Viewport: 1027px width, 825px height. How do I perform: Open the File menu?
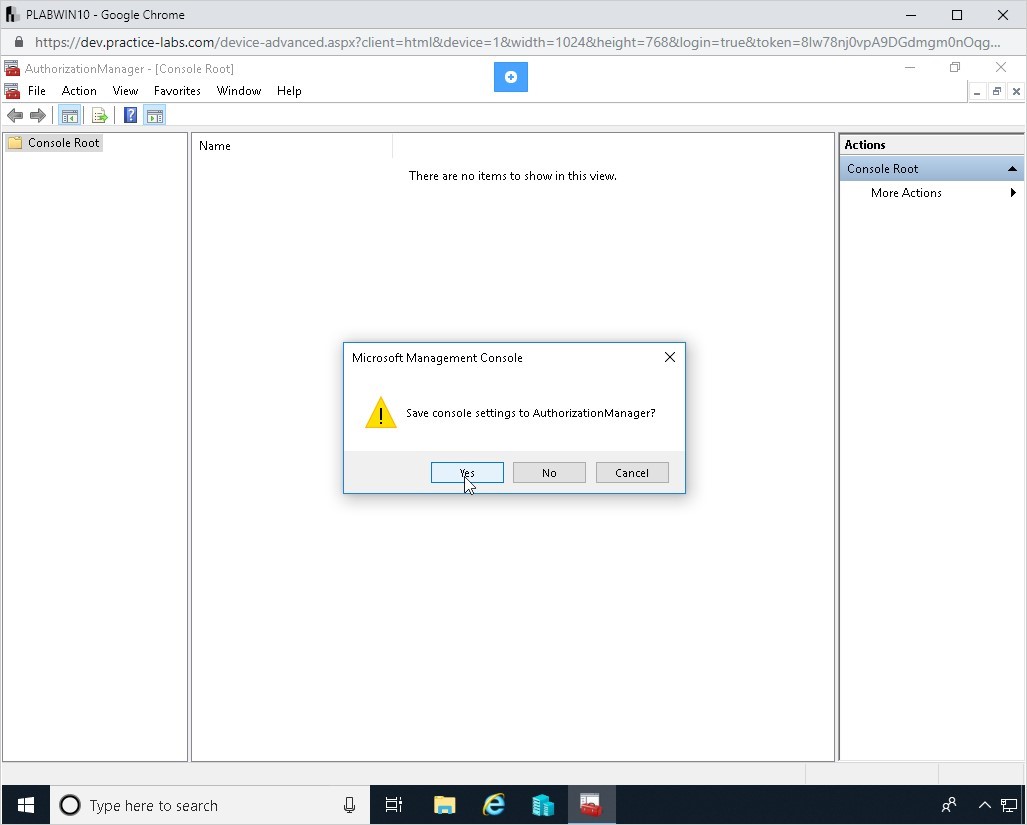pyautogui.click(x=37, y=91)
